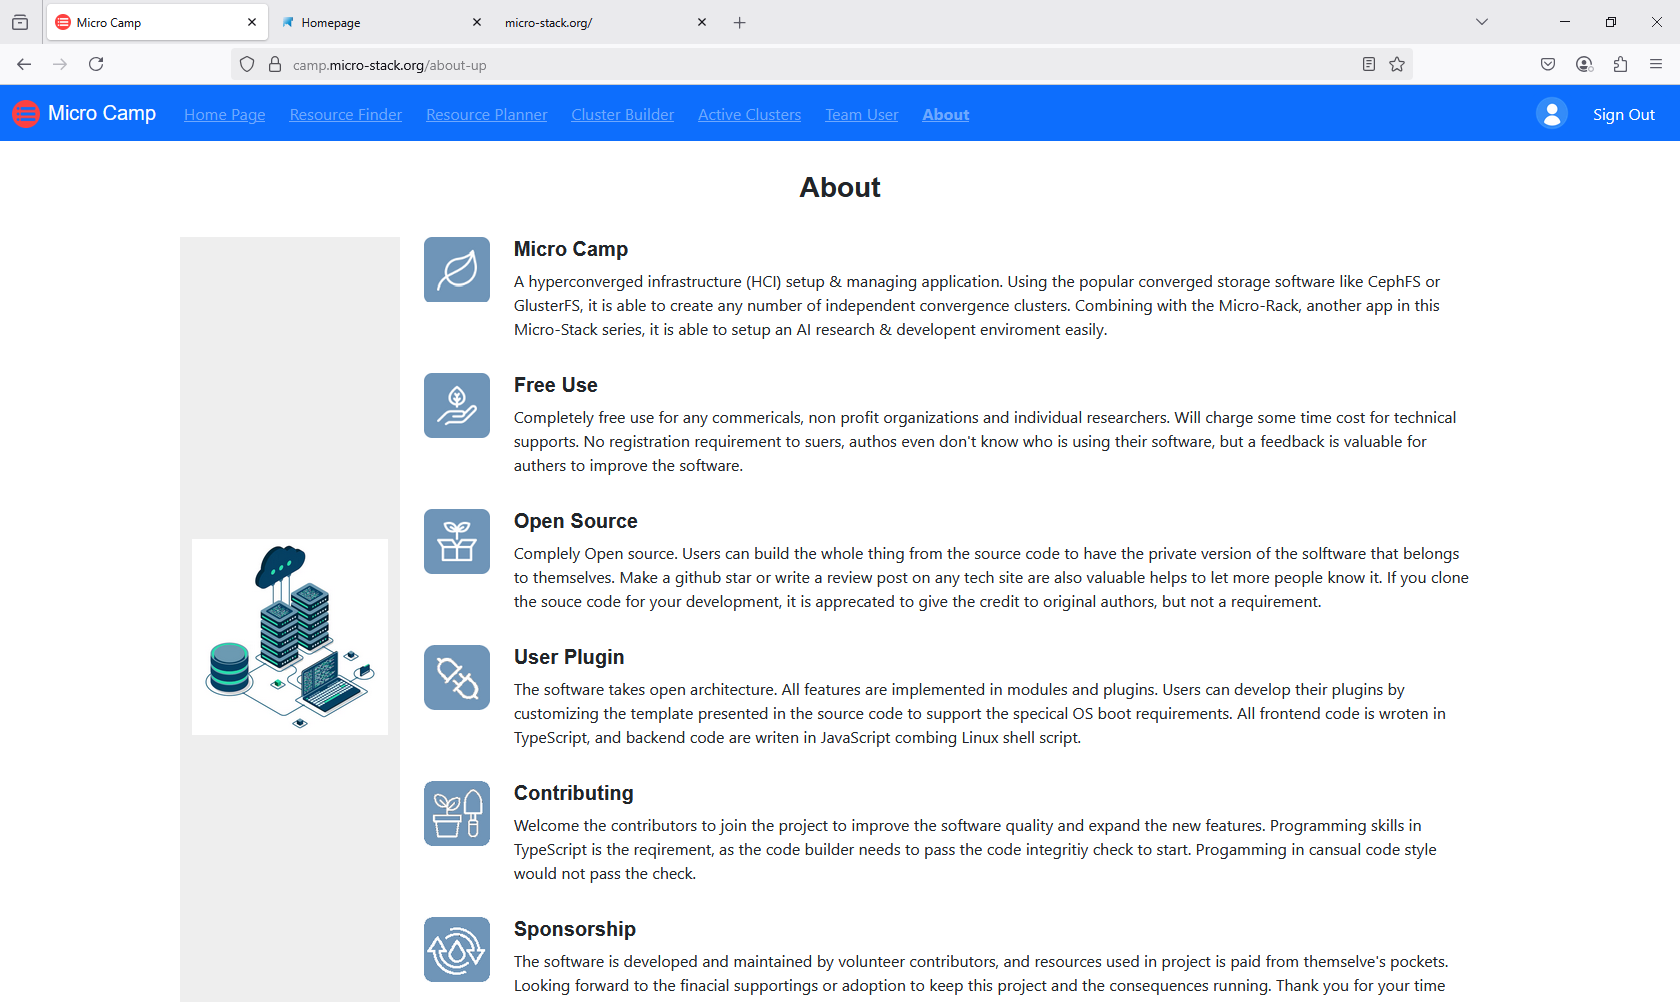Click the server cluster illustration image
Viewport: 1680px width, 1002px height.
point(290,637)
